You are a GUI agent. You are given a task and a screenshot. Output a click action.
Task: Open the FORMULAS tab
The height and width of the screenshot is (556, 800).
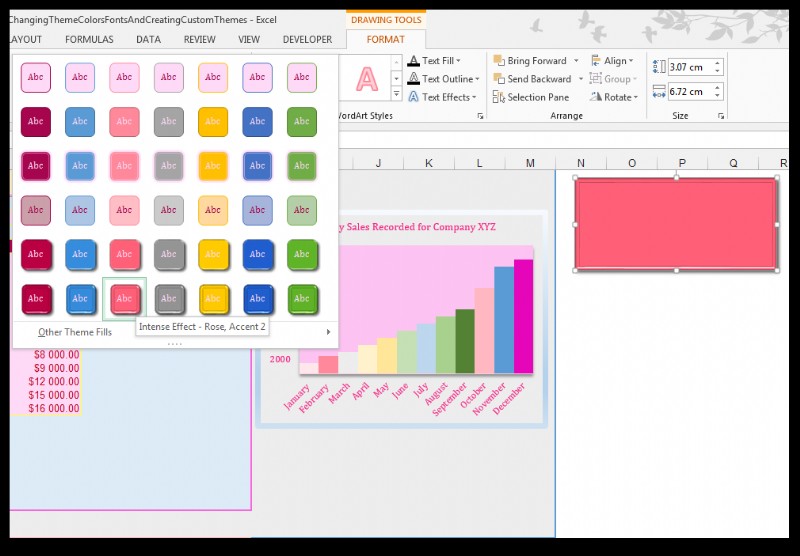pos(89,39)
